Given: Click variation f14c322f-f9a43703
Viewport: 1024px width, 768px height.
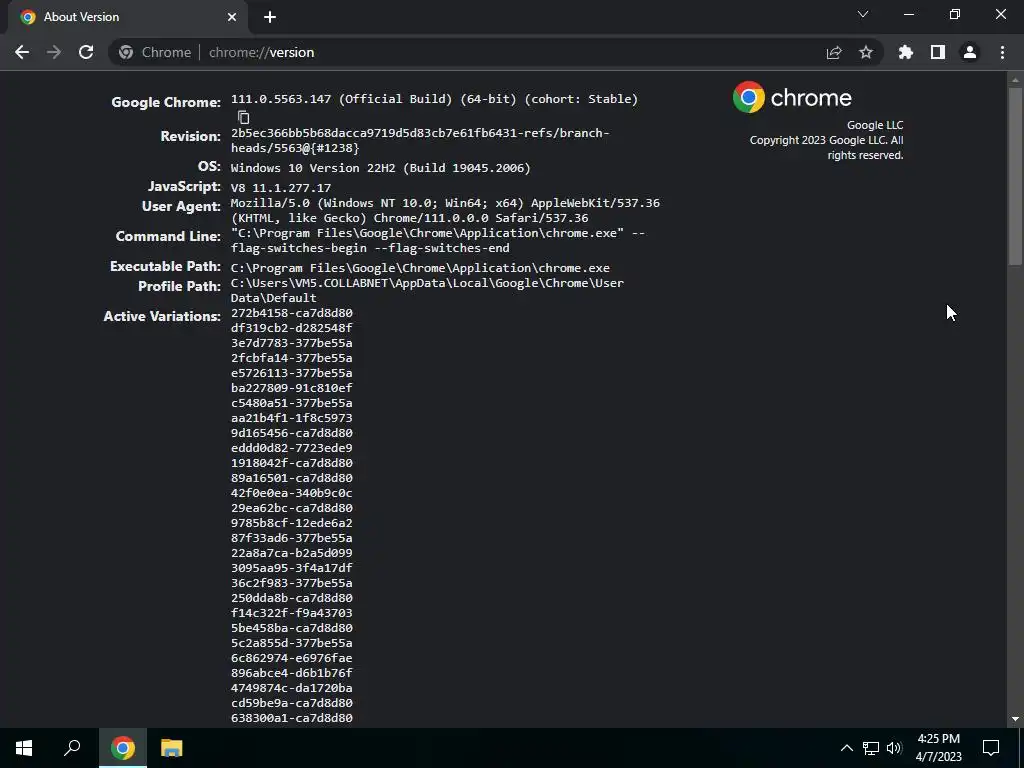Looking at the screenshot, I should 291,613.
